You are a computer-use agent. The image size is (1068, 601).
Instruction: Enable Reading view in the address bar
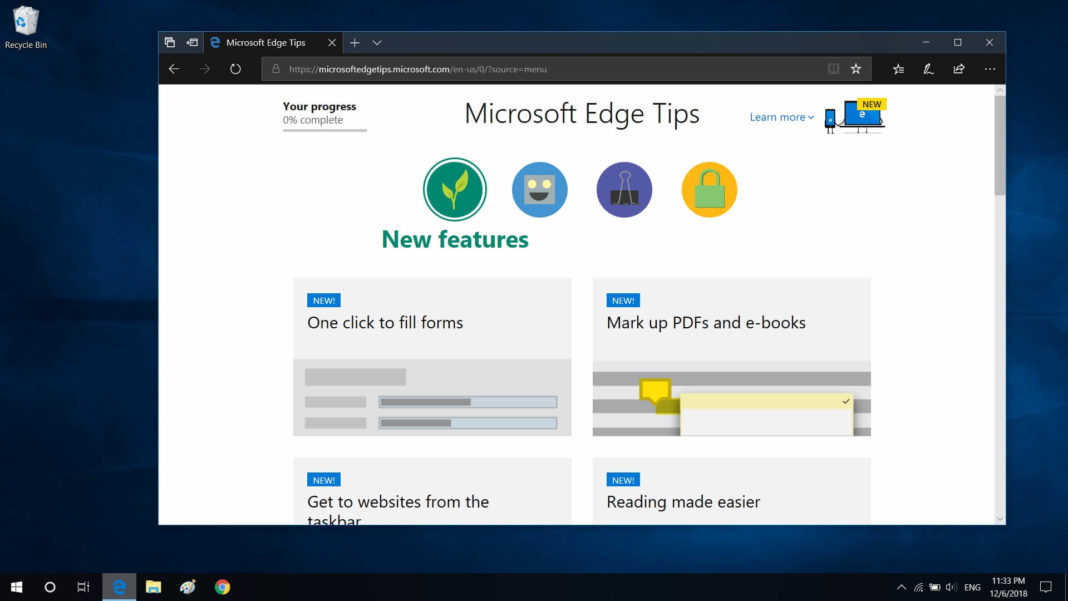click(x=834, y=68)
